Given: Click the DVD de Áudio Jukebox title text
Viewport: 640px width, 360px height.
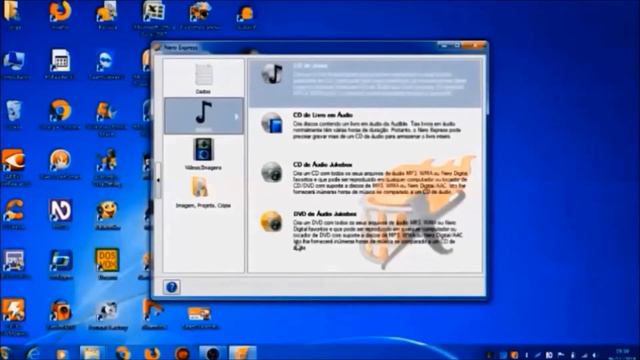Looking at the screenshot, I should pyautogui.click(x=325, y=214).
